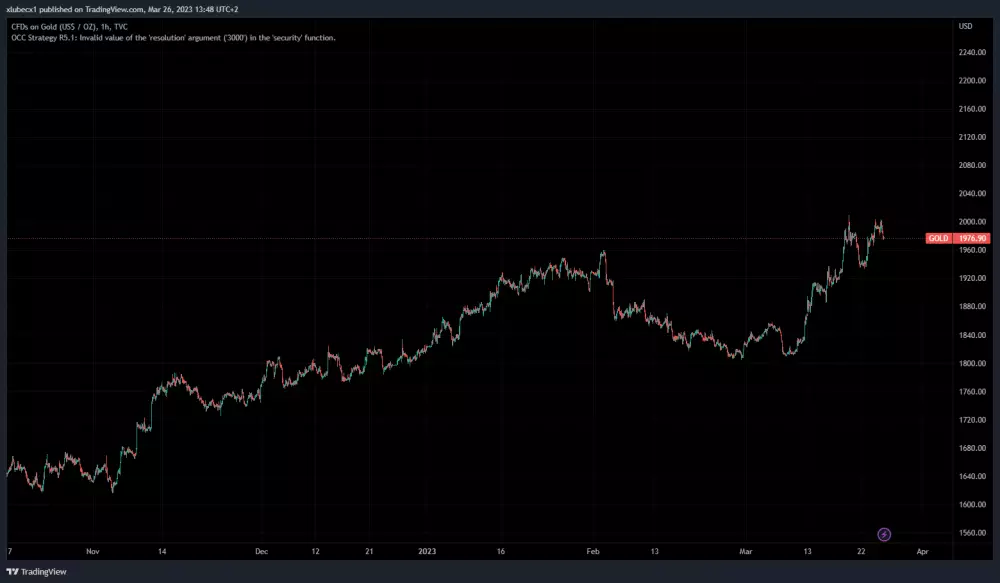
Task: Click the OCC Strategy R5.1 error message
Action: pyautogui.click(x=172, y=38)
